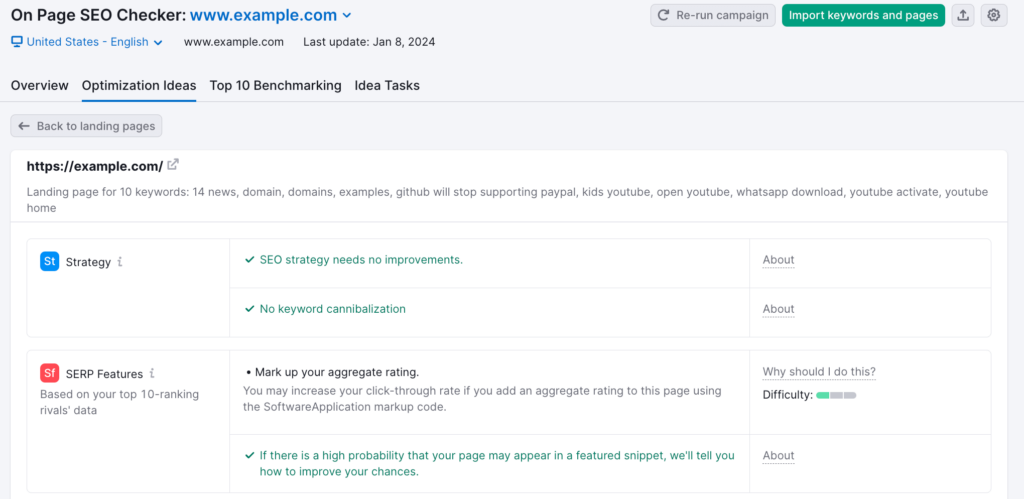Image resolution: width=1024 pixels, height=499 pixels.
Task: Click the https://example.com/ page URL heading
Action: point(95,167)
